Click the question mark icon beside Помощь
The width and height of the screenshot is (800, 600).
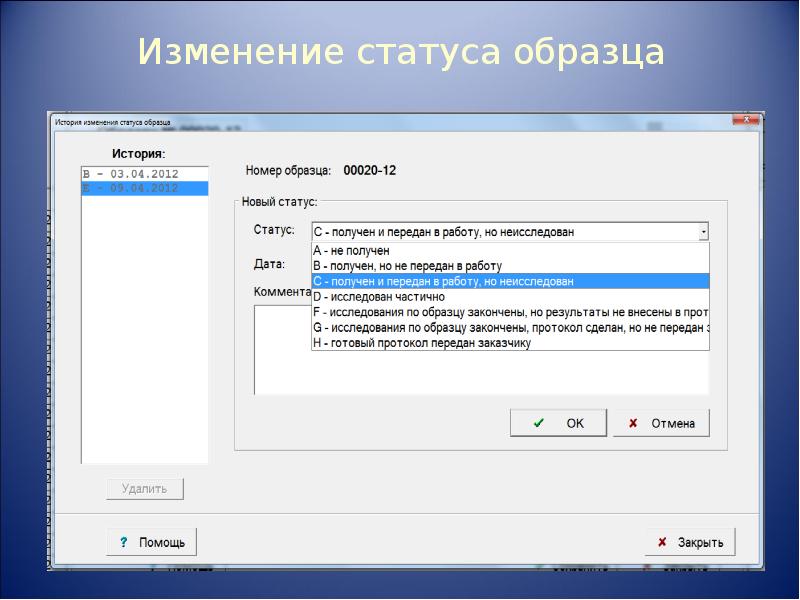coord(123,542)
